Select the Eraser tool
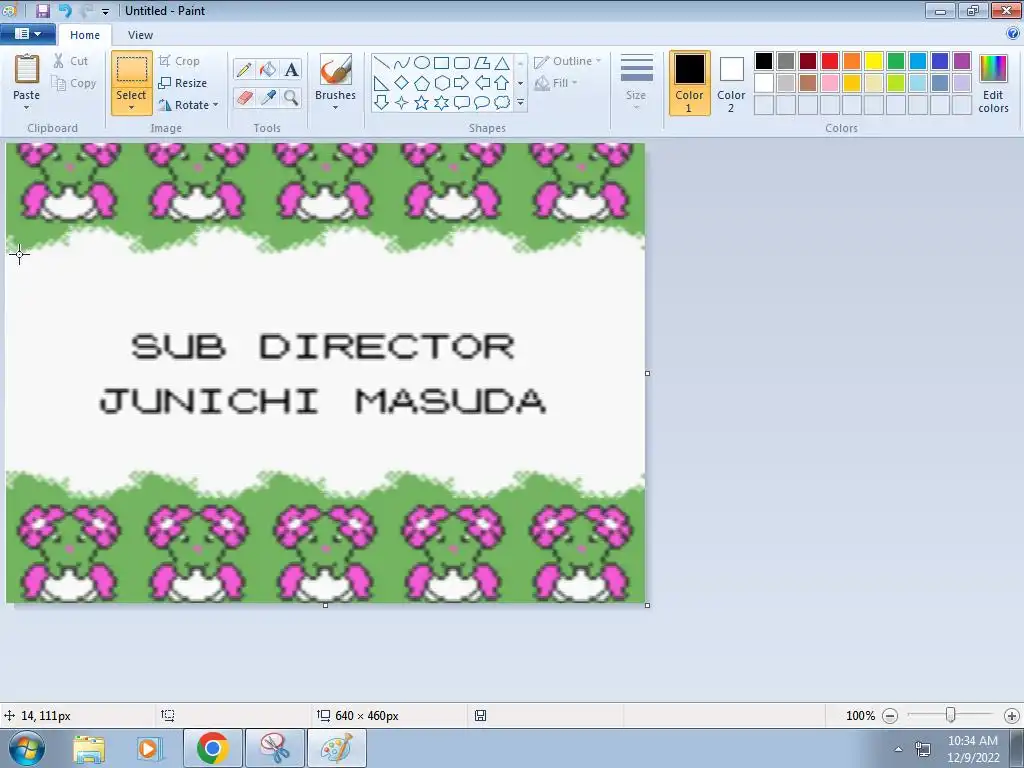This screenshot has width=1024, height=768. [x=244, y=98]
